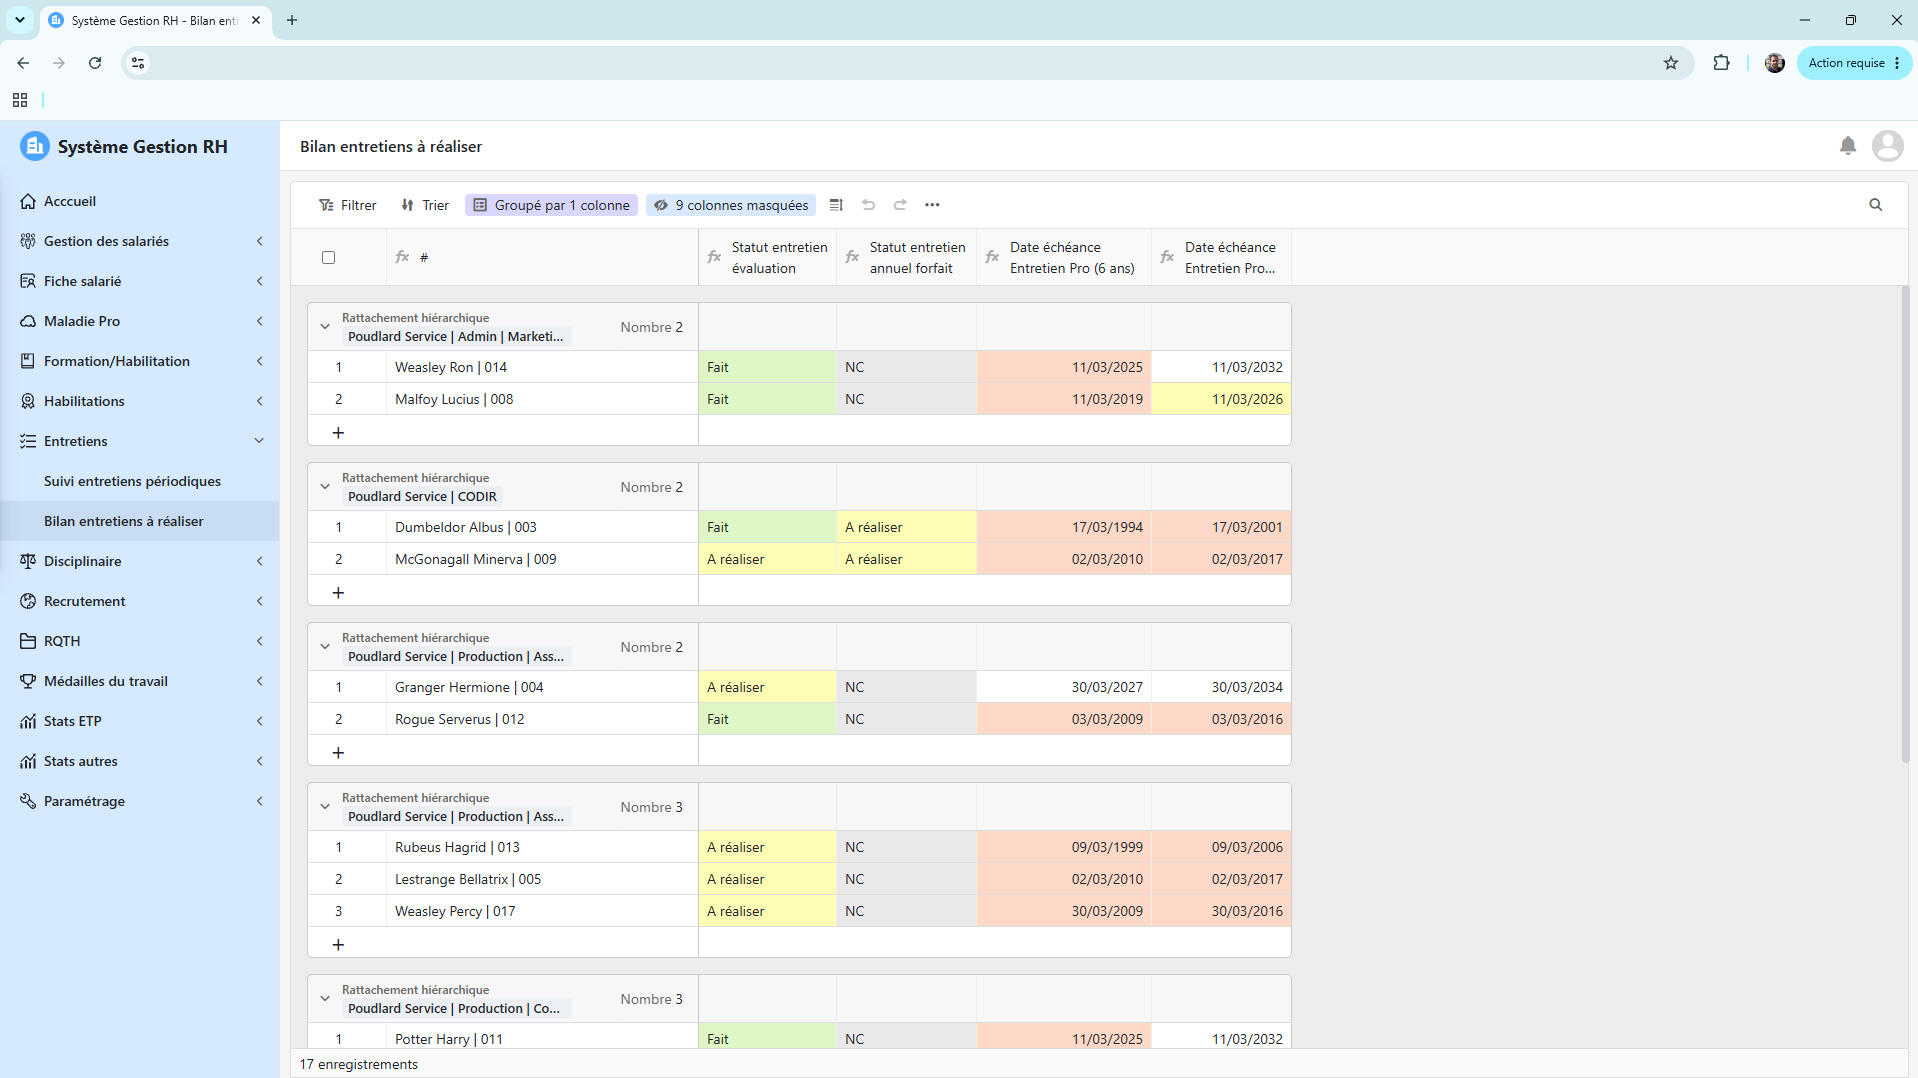Viewport: 1918px width, 1078px height.
Task: Bookmark this page with the star icon
Action: pyautogui.click(x=1671, y=63)
